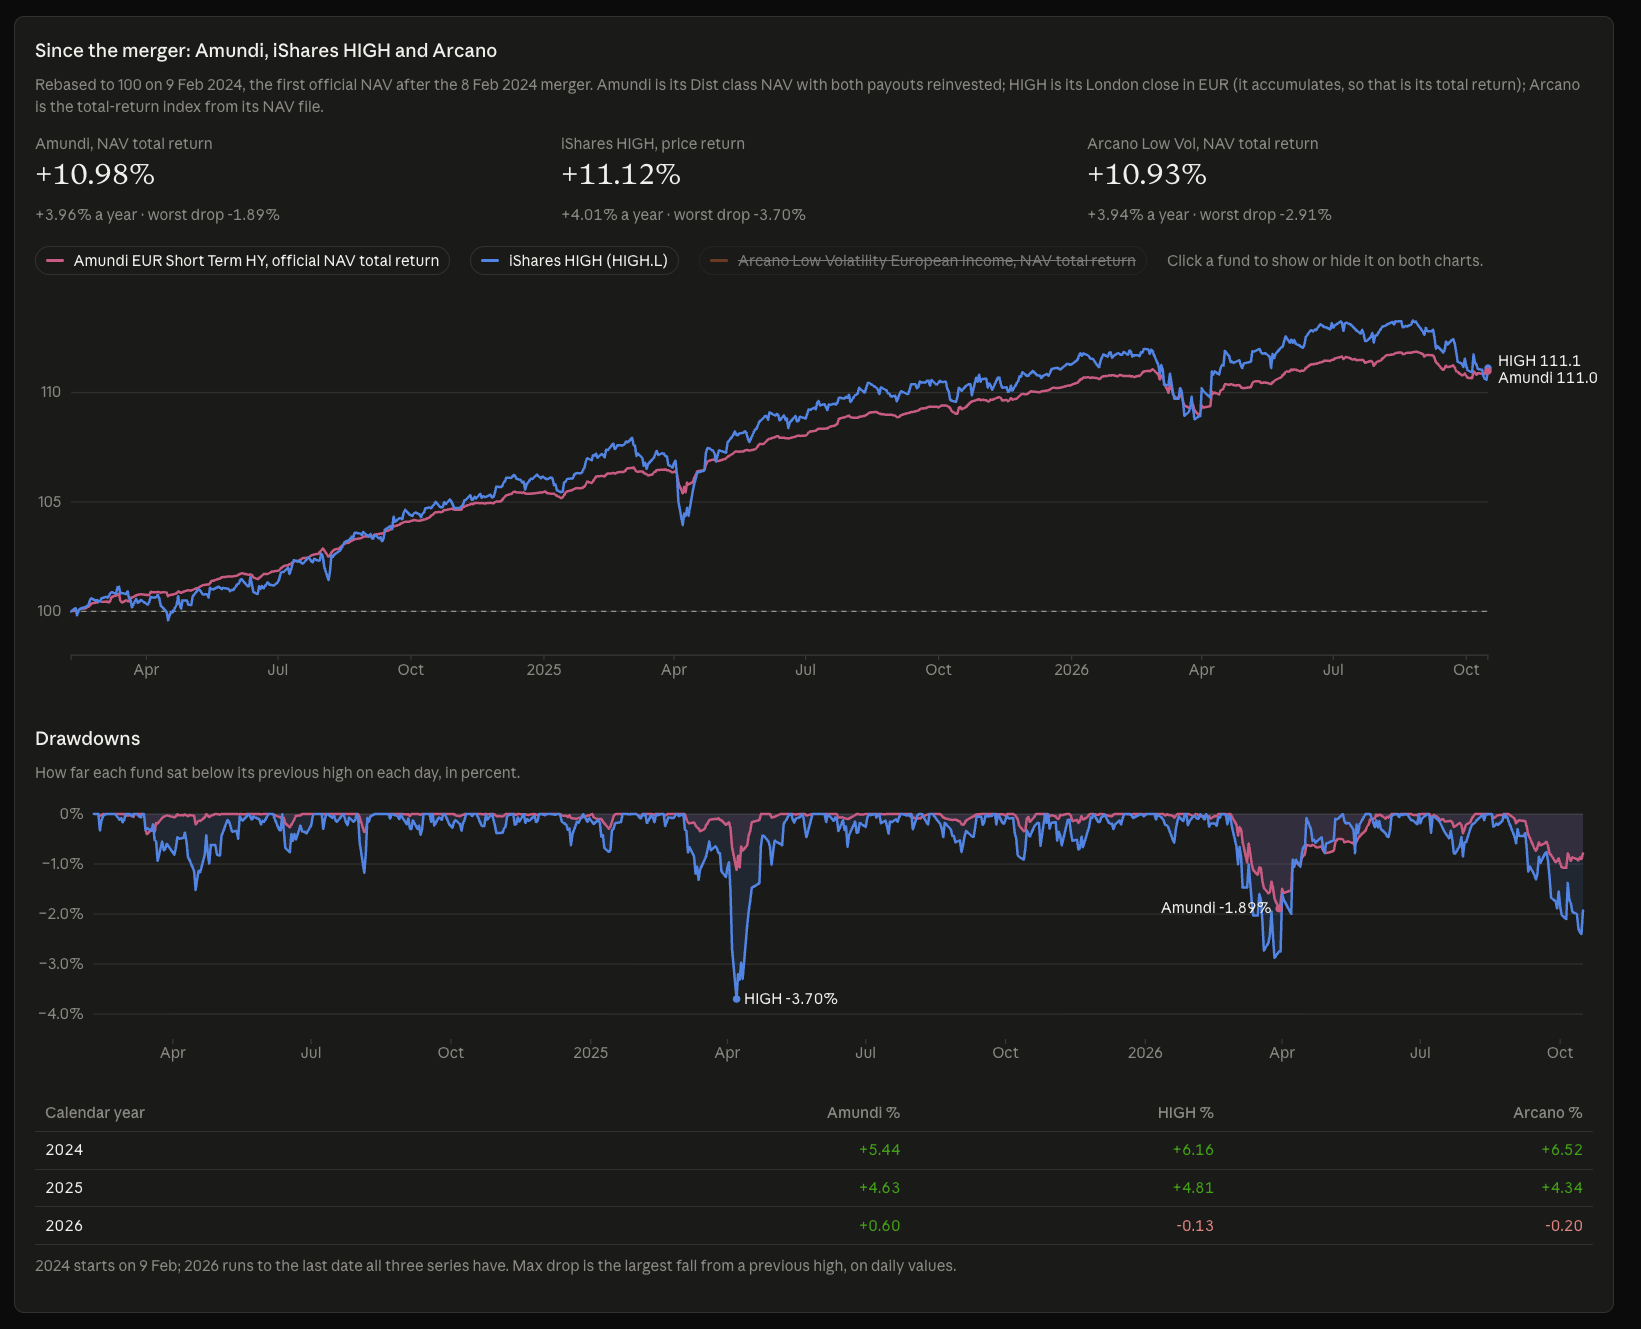The width and height of the screenshot is (1641, 1329).
Task: Click the +6.16 HIGH 2024 cell
Action: (x=1193, y=1150)
